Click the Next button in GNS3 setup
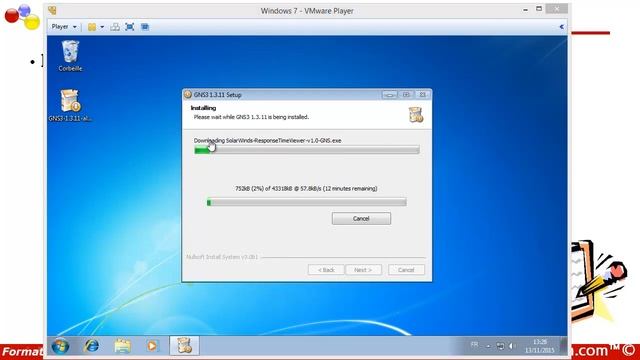Image resolution: width=640 pixels, height=360 pixels. [363, 270]
